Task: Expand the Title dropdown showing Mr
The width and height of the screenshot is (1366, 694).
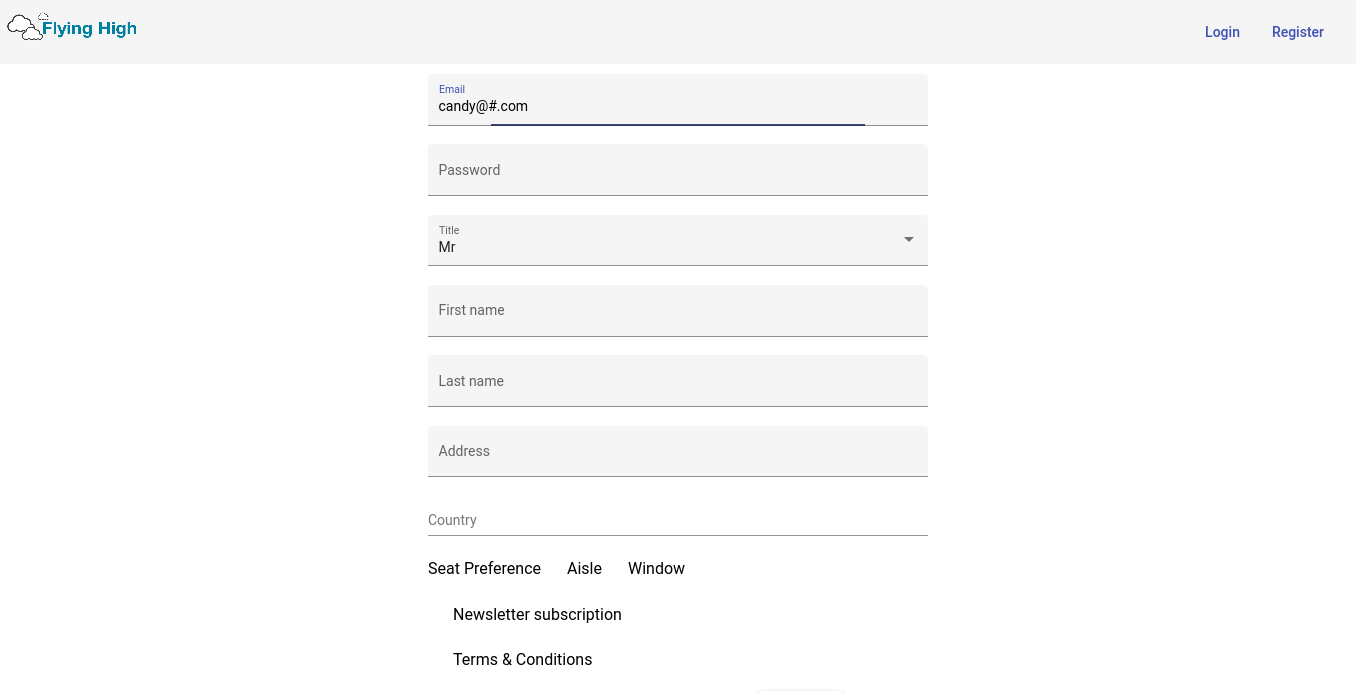Action: 678,240
